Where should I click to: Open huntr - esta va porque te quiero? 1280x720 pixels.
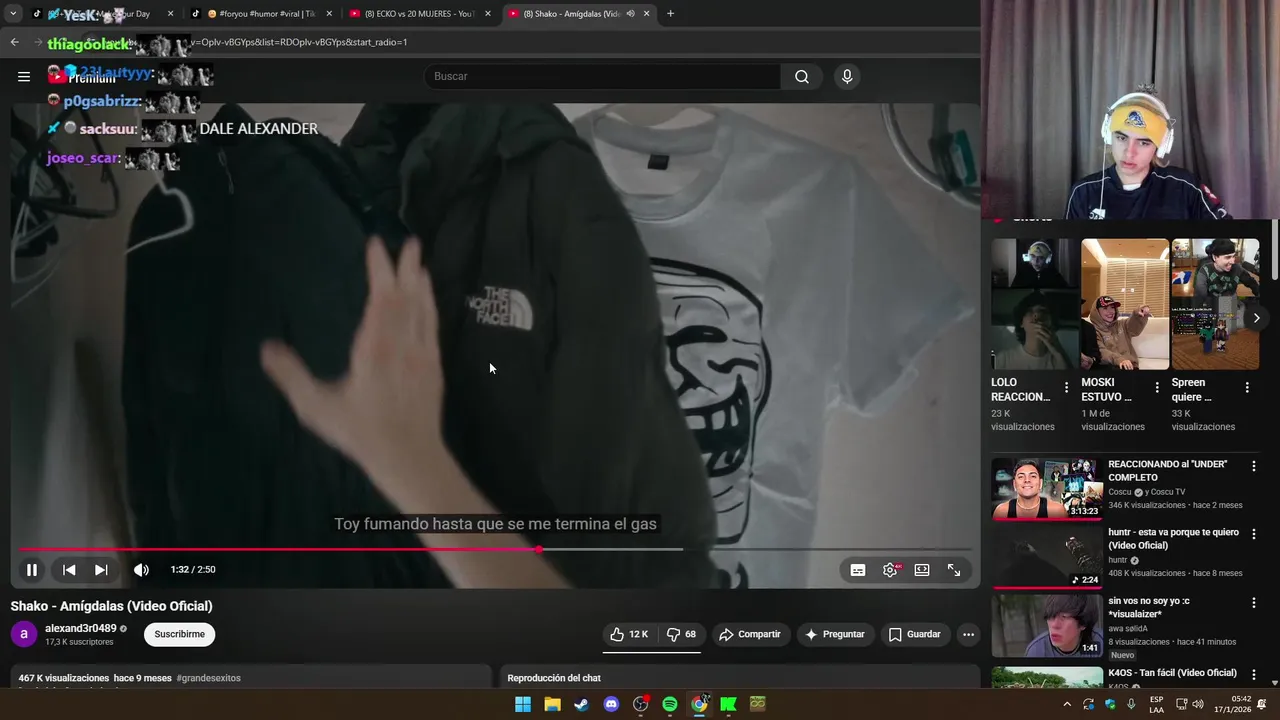tap(1046, 557)
